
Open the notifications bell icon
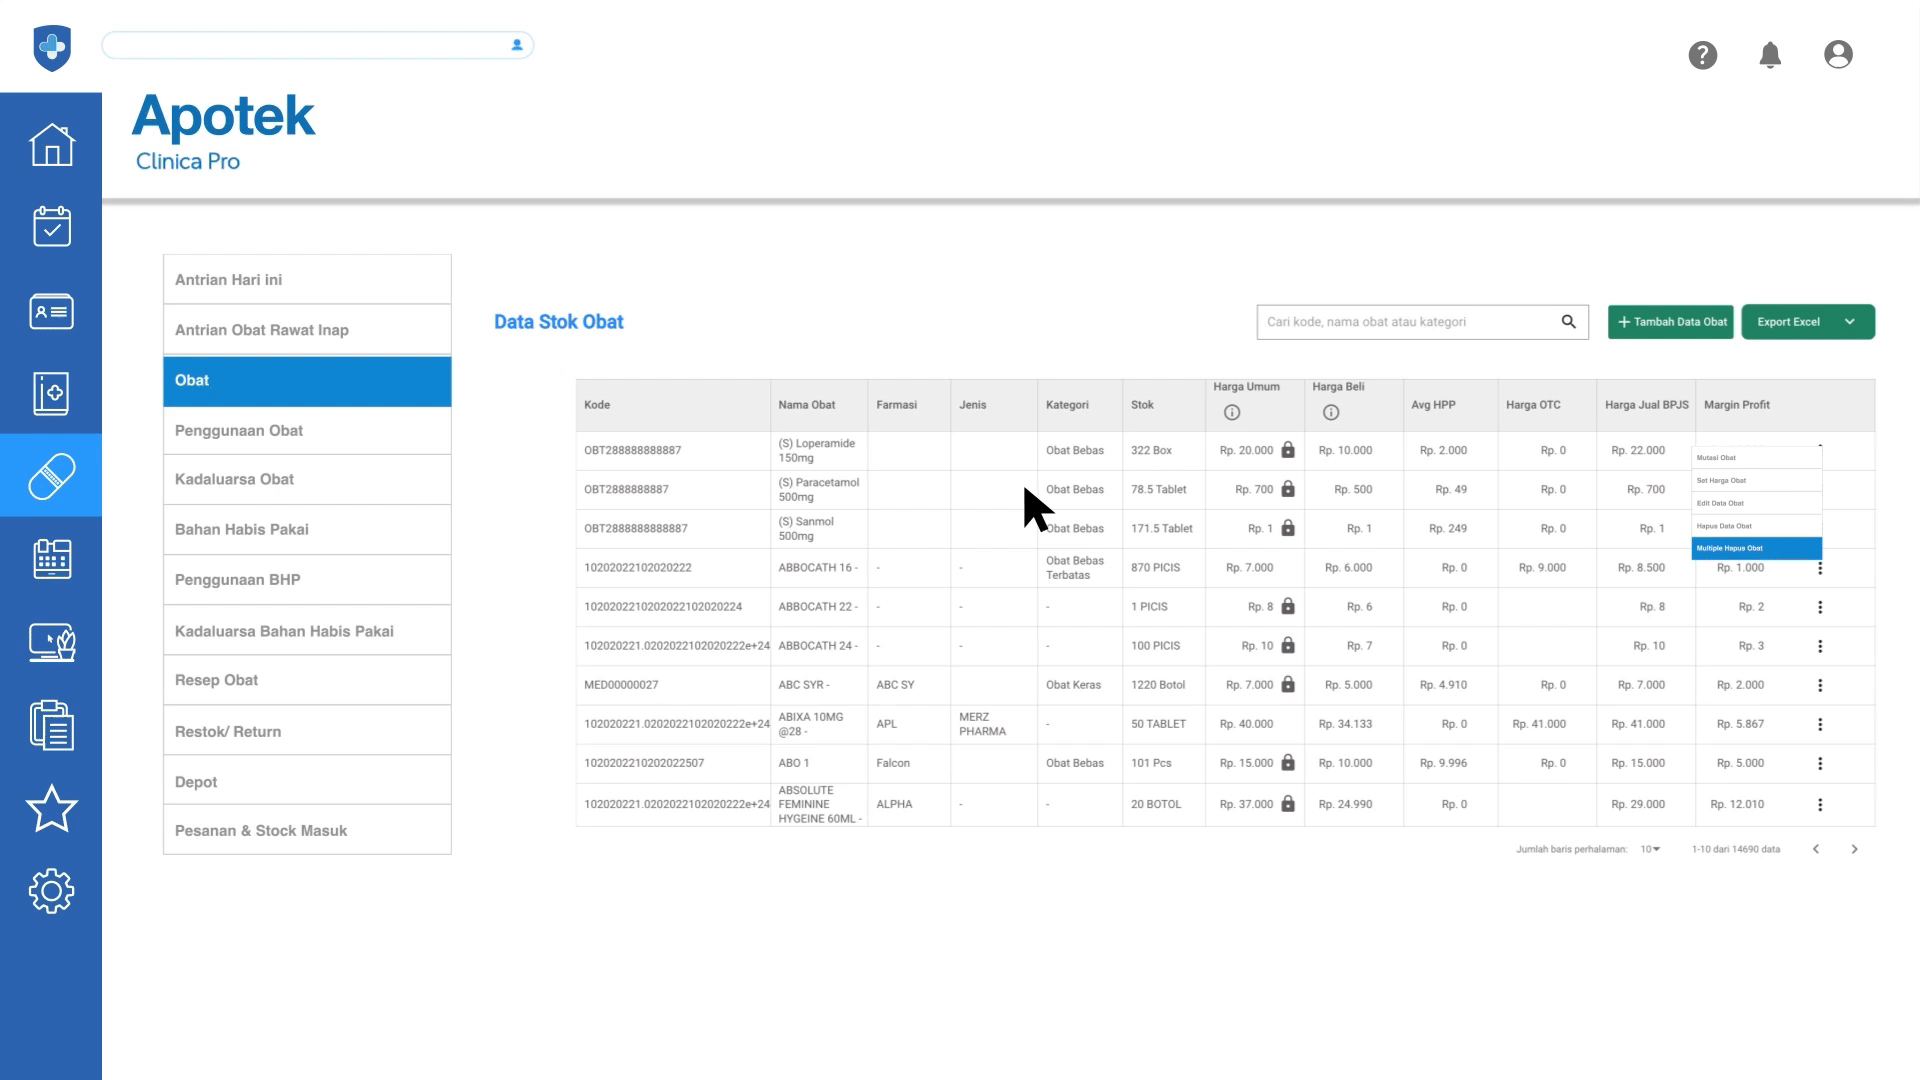[x=1769, y=55]
